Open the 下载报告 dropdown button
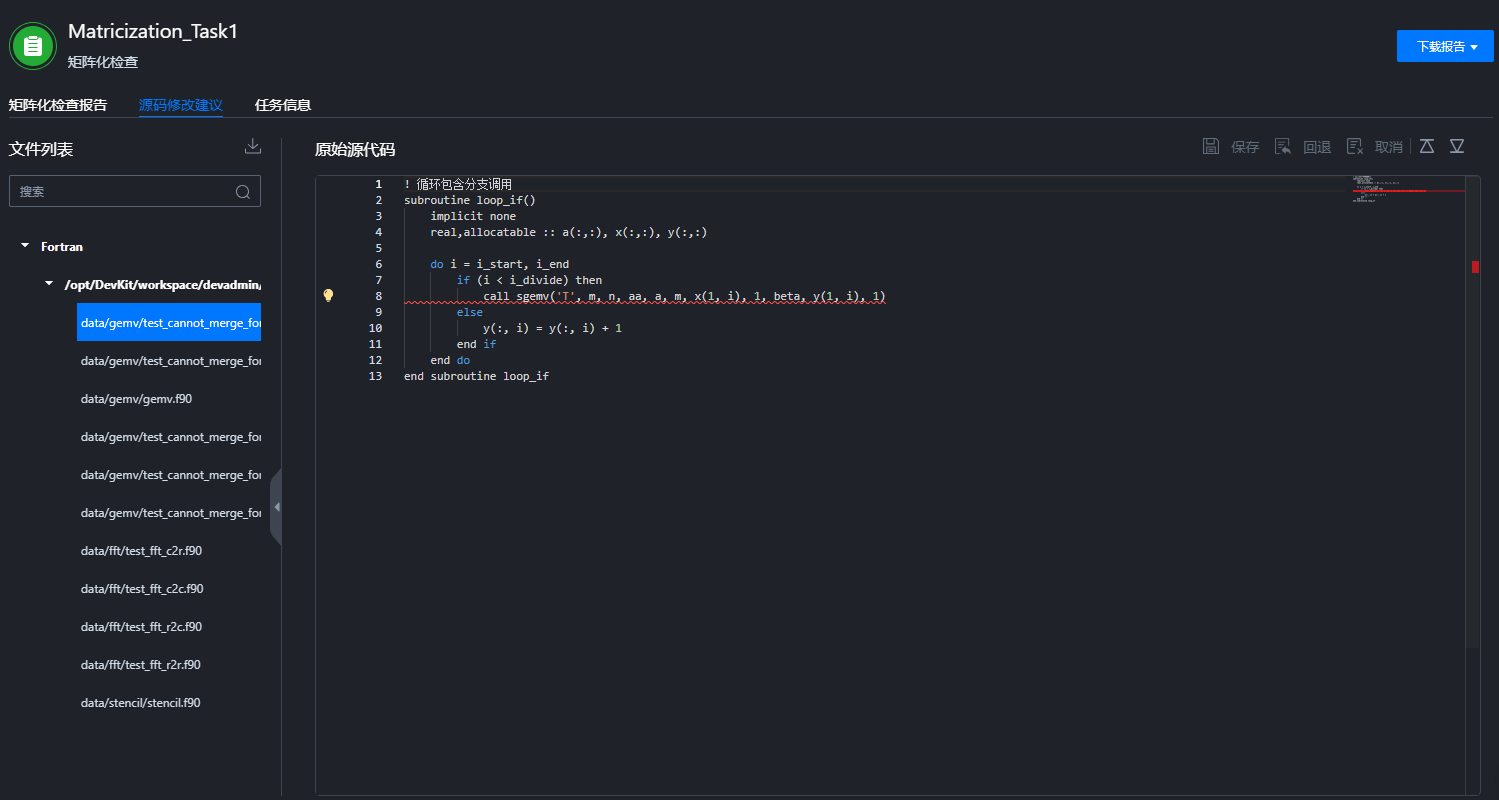This screenshot has height=800, width=1499. (1445, 46)
